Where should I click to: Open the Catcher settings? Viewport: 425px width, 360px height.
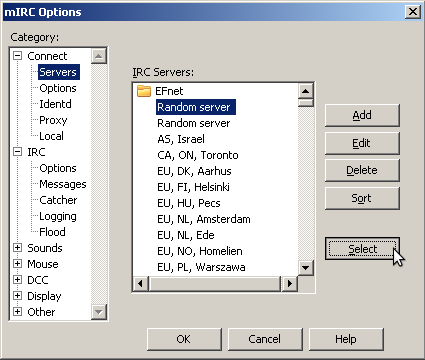coord(58,200)
